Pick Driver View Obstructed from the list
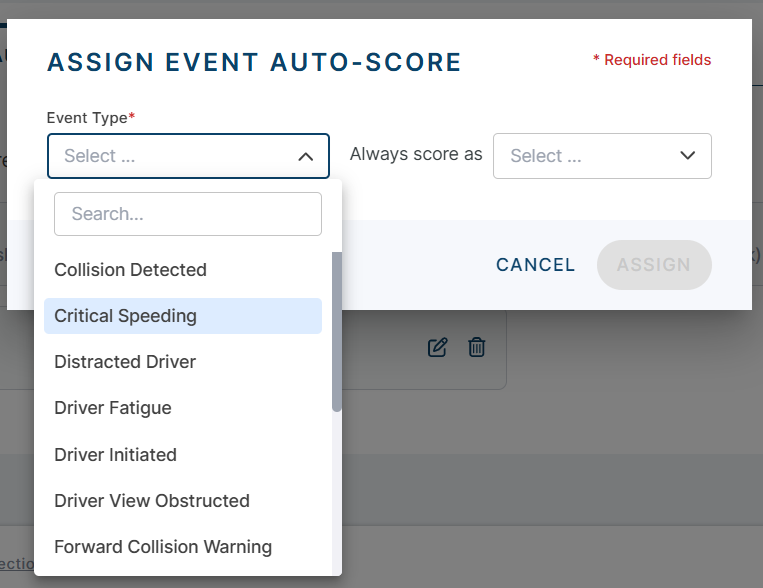This screenshot has width=763, height=588. pos(183,500)
